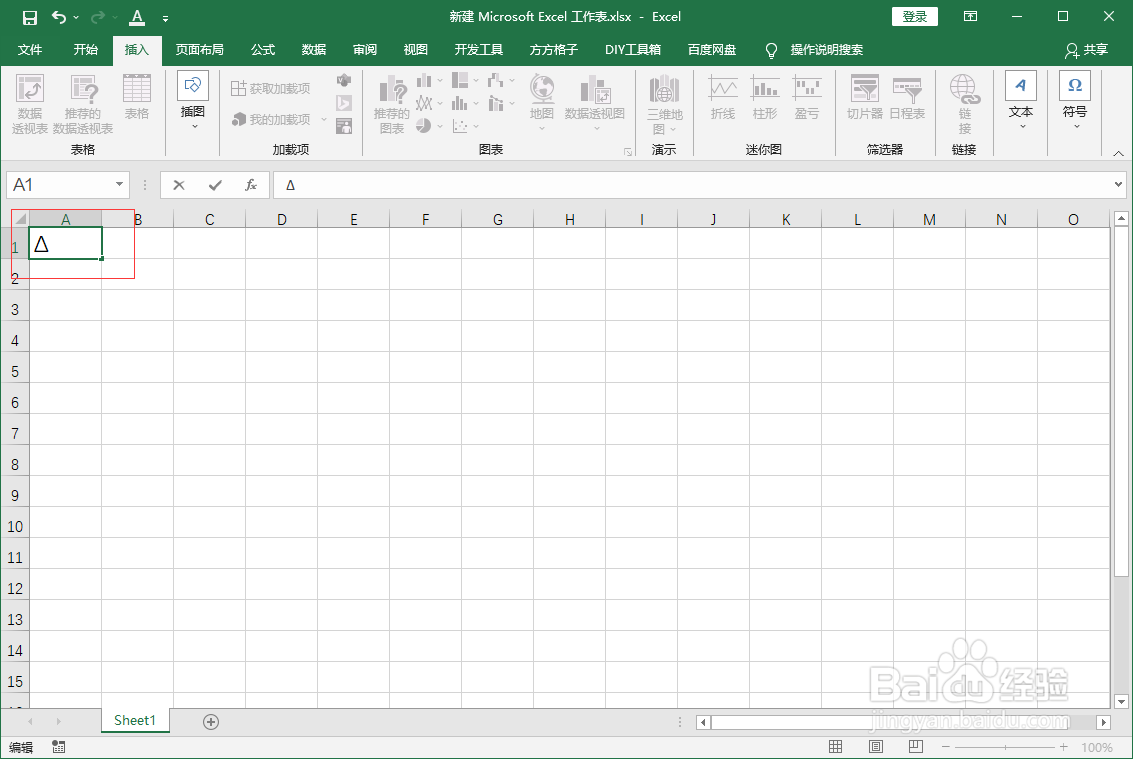The height and width of the screenshot is (759, 1133).
Task: Add new sheet with plus icon
Action: click(x=211, y=721)
